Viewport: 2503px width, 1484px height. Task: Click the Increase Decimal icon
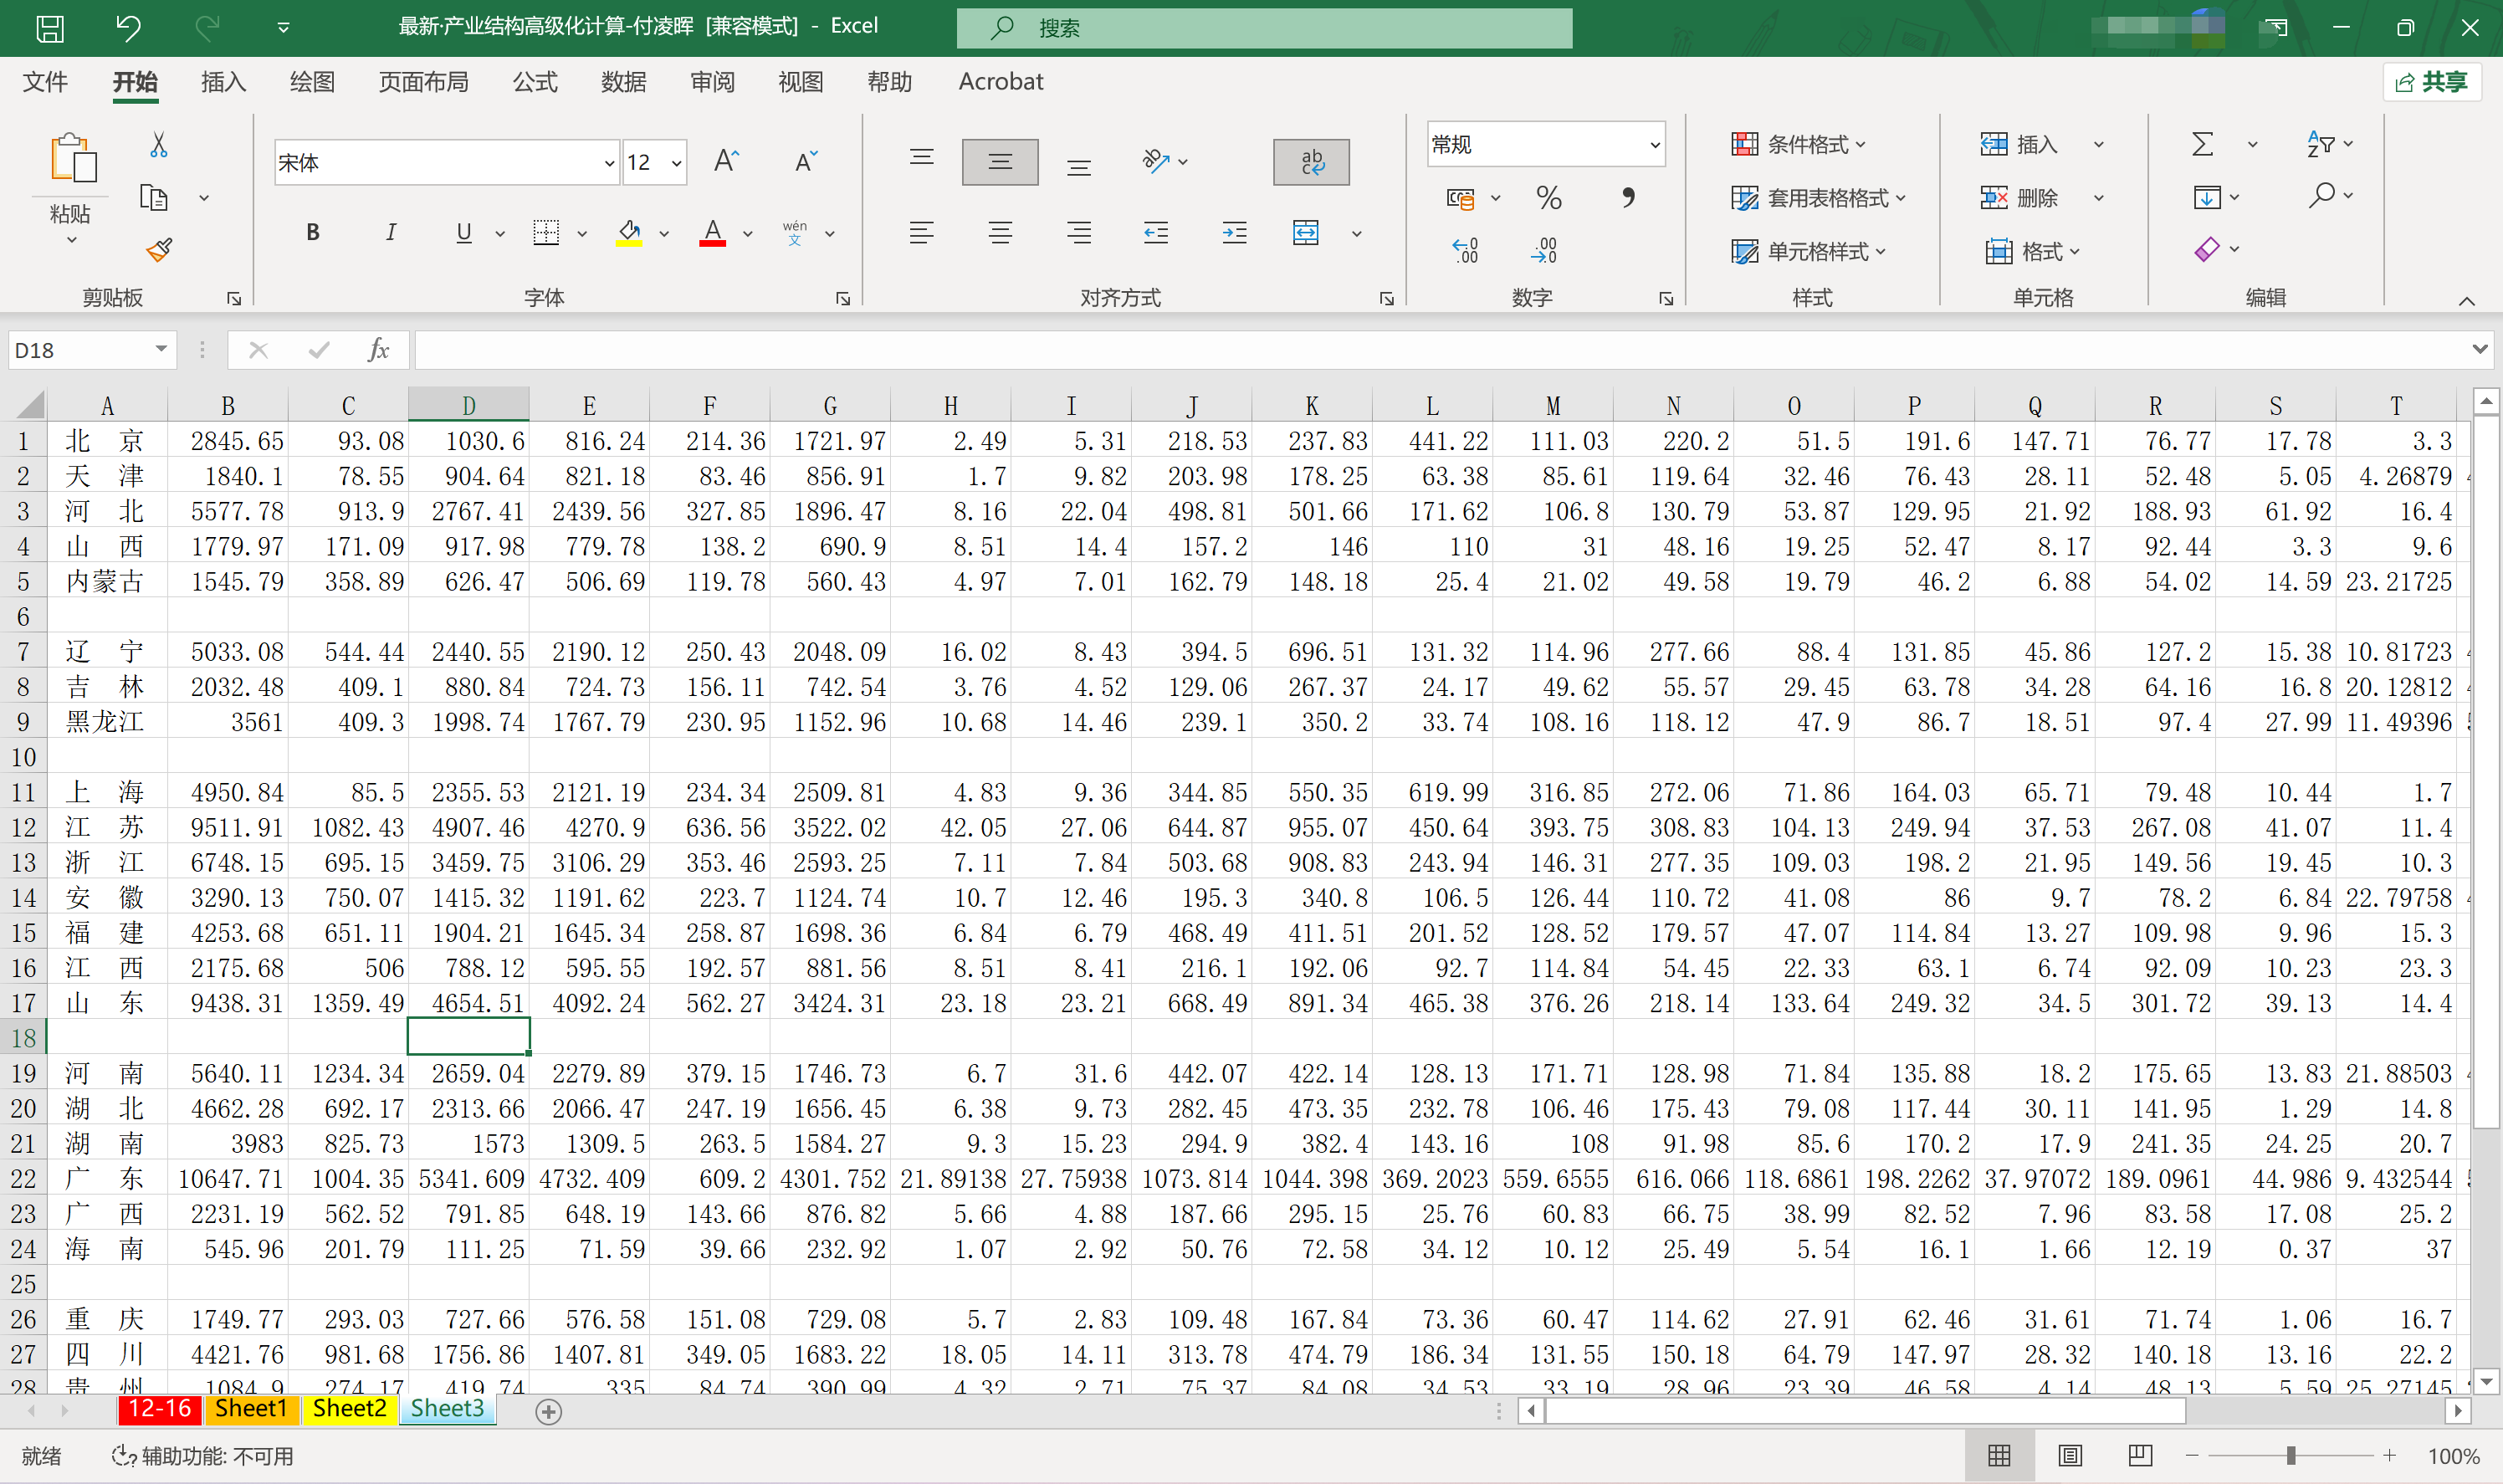(1465, 250)
